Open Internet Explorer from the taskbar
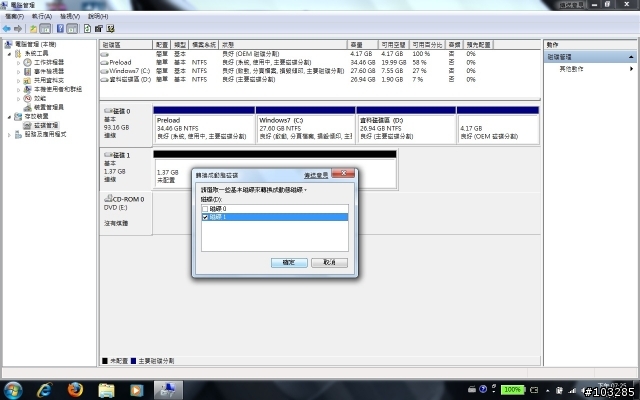This screenshot has height=400, width=640. (x=44, y=390)
